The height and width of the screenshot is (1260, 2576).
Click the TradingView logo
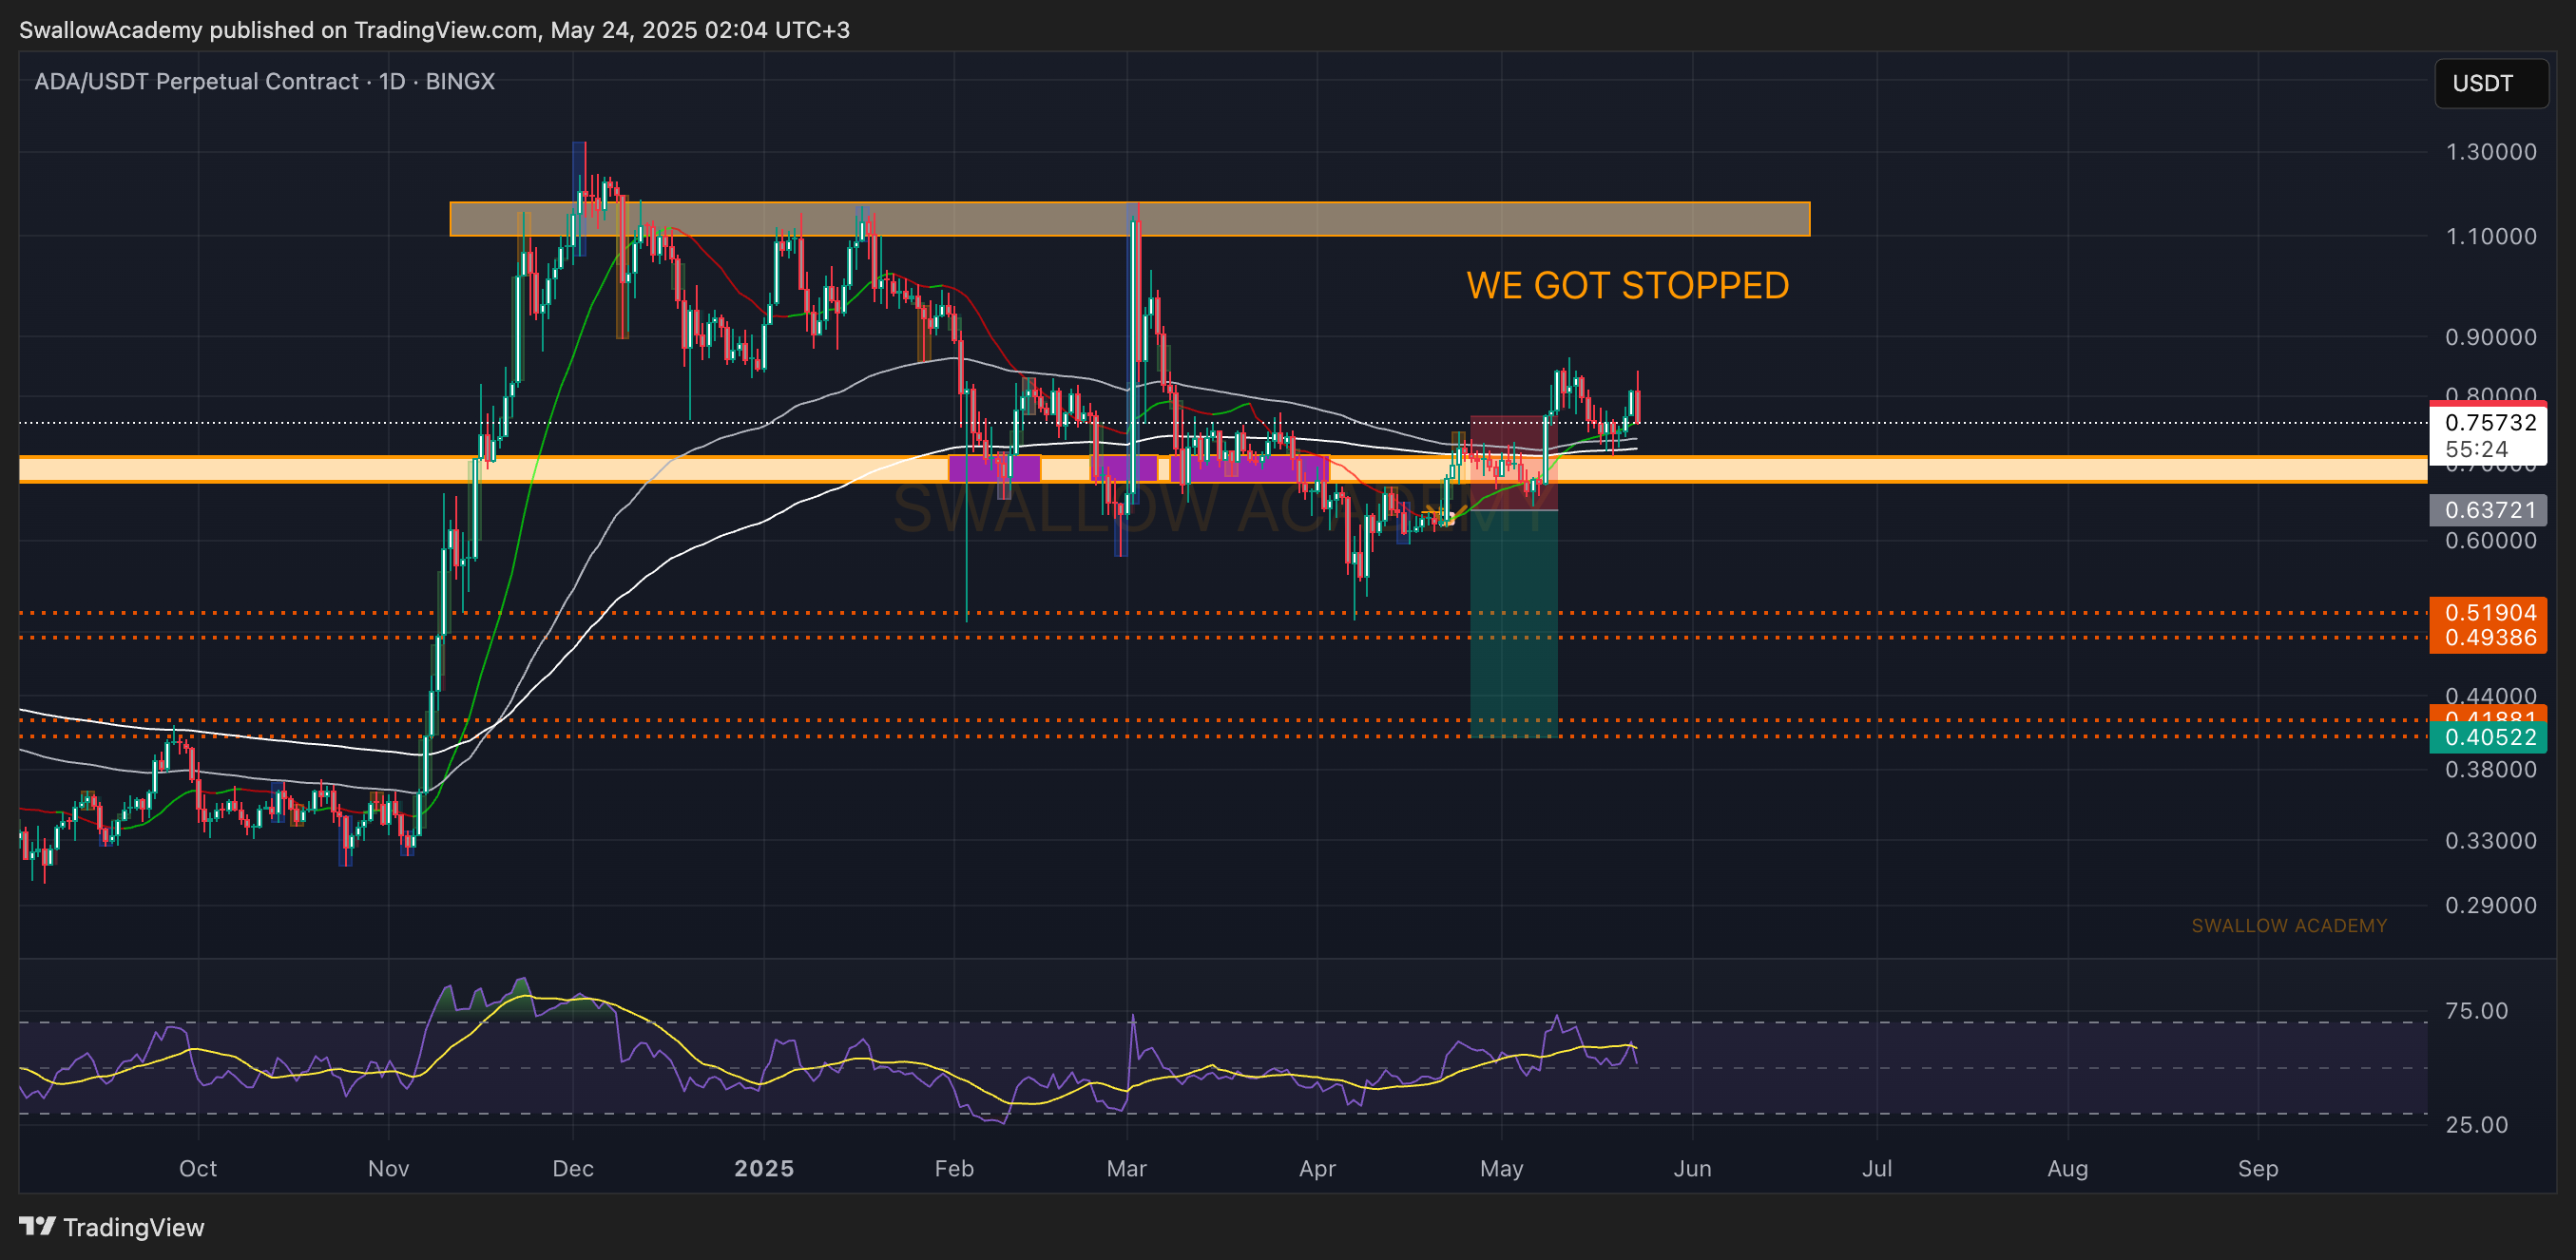click(x=111, y=1227)
